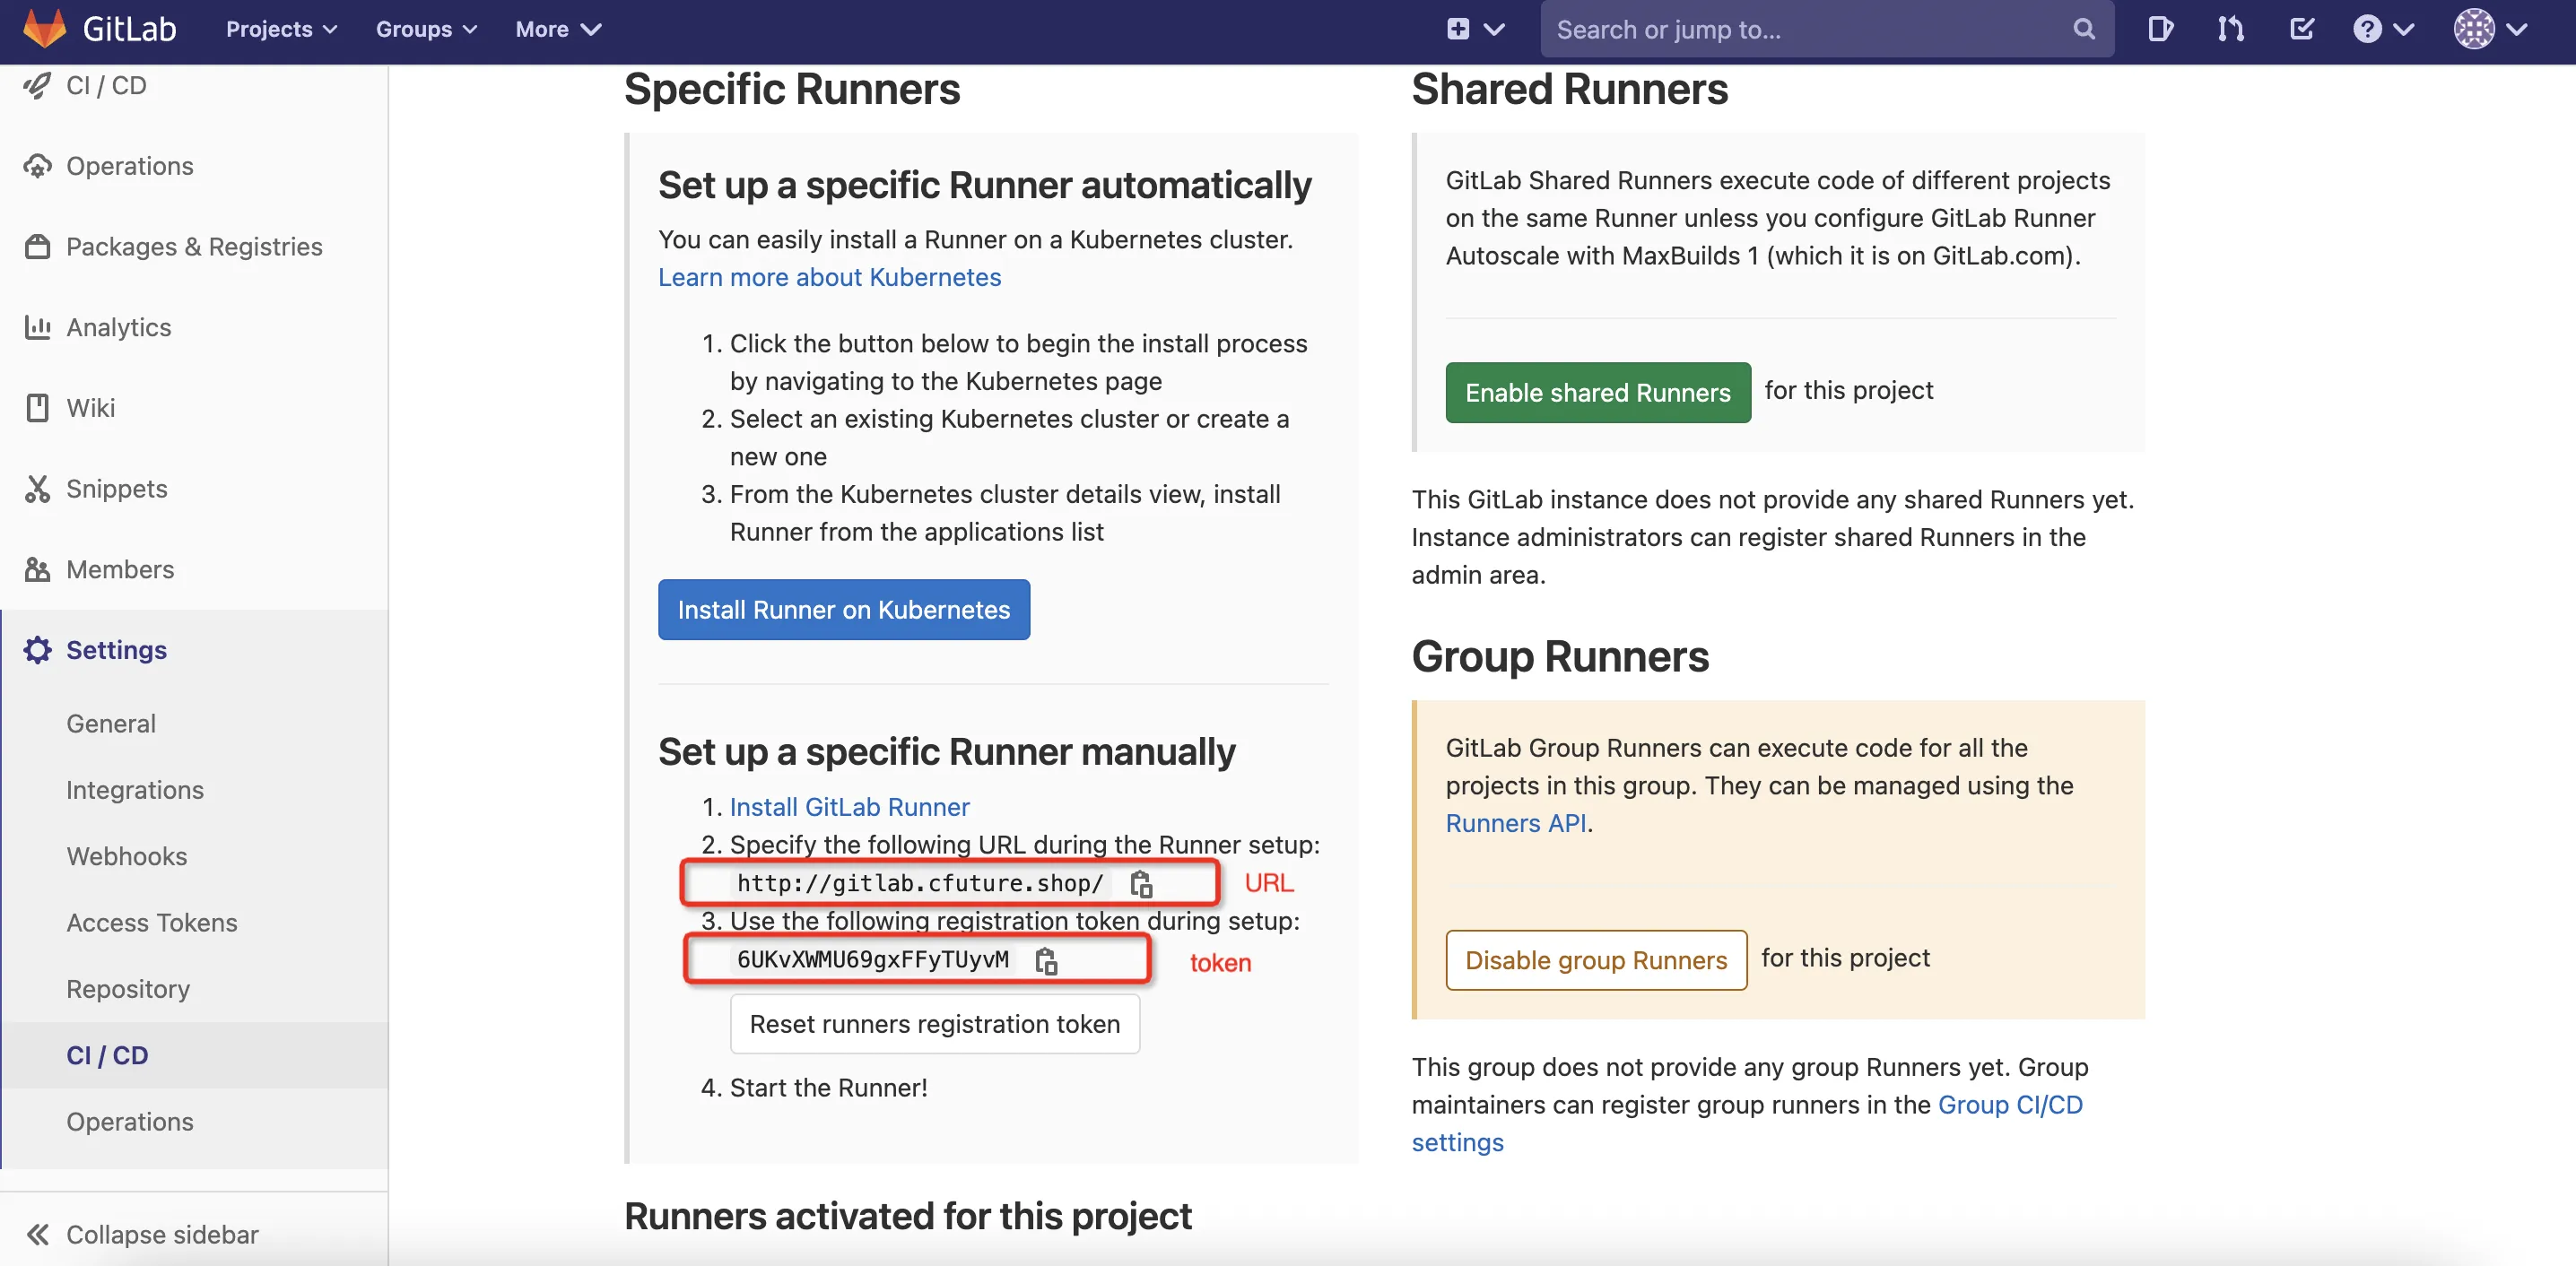Click the Members people icon

coord(37,569)
